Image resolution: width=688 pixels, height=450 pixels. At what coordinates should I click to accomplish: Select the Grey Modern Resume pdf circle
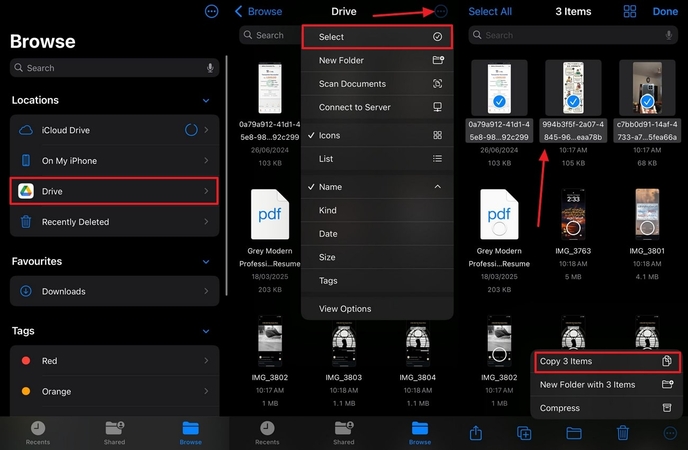[x=499, y=228]
